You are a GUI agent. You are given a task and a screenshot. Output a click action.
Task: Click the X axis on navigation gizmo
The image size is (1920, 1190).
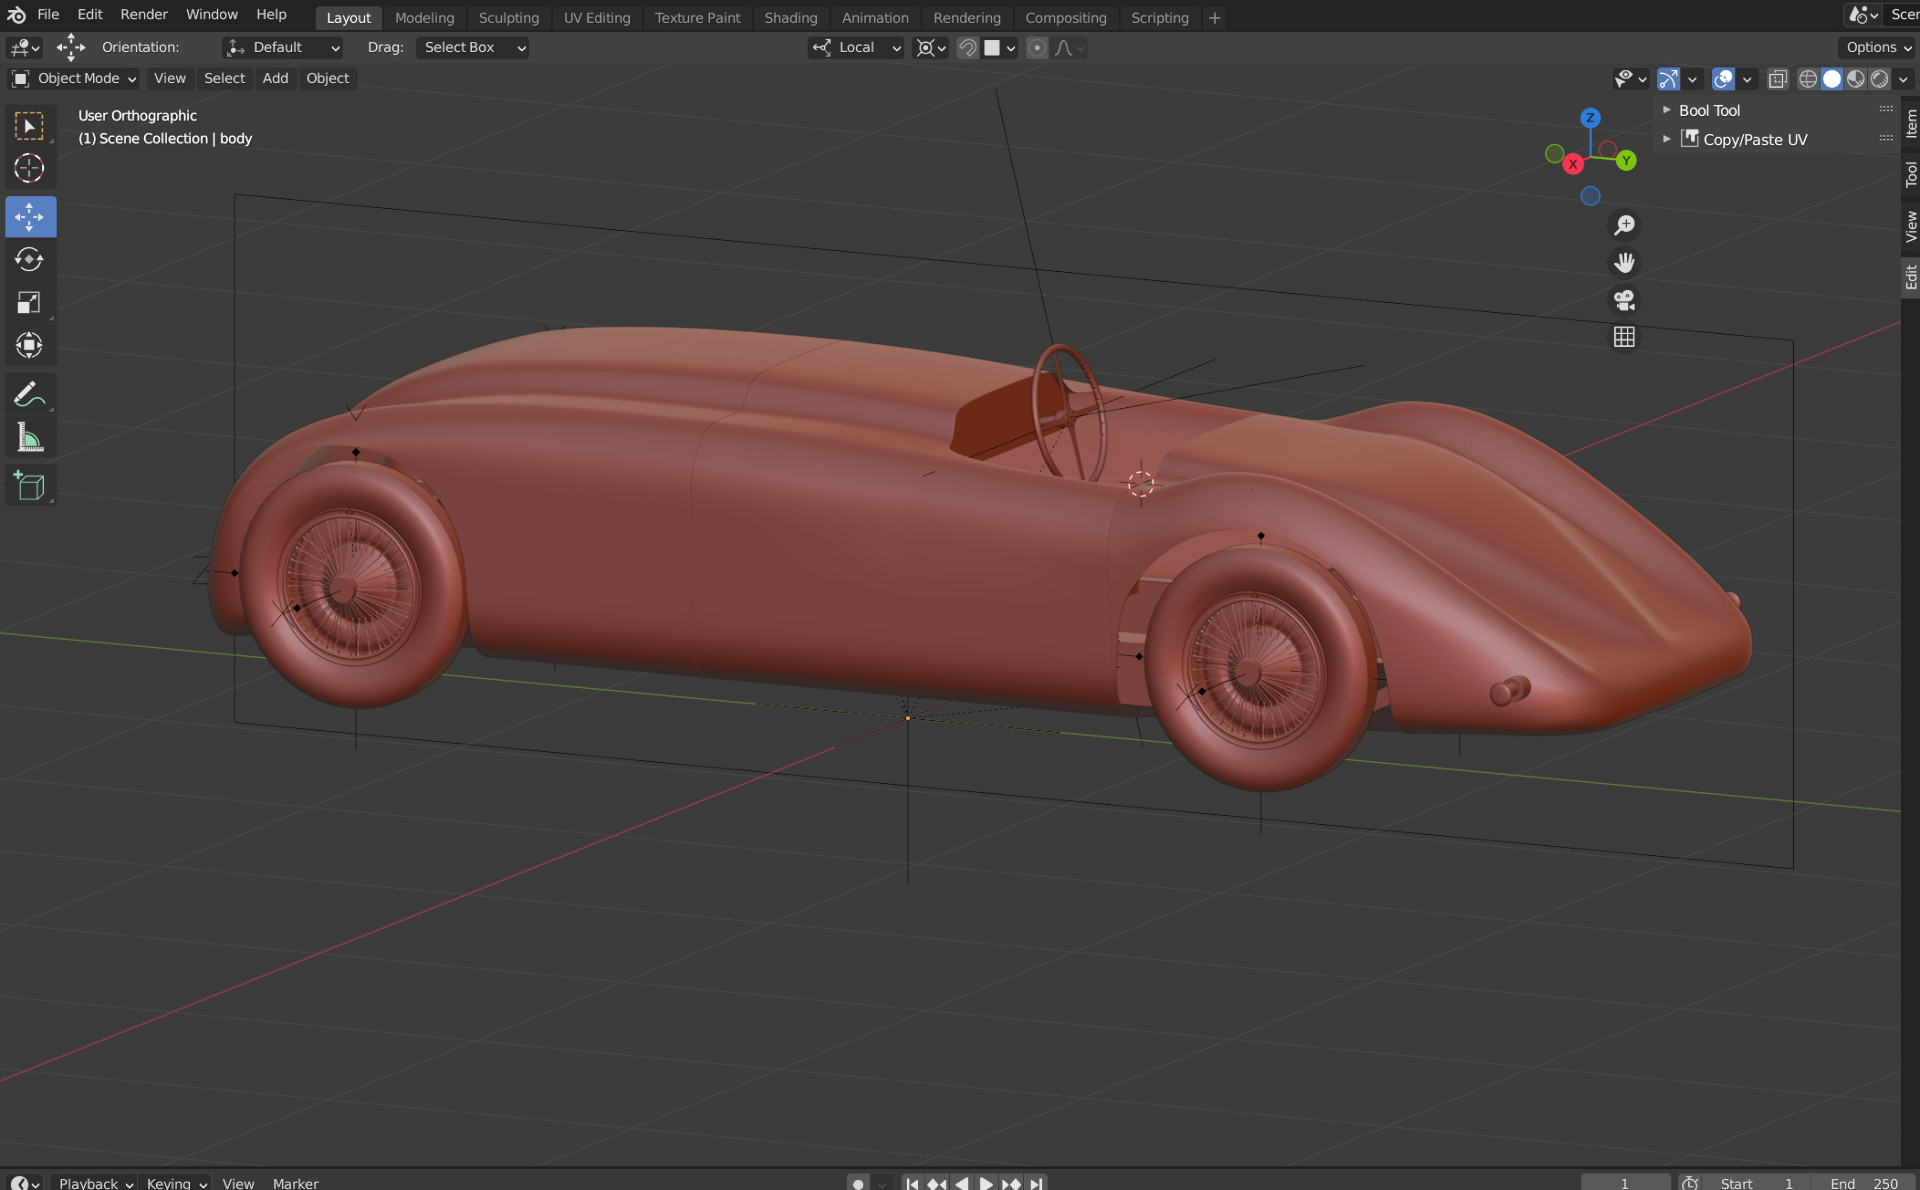click(1573, 164)
